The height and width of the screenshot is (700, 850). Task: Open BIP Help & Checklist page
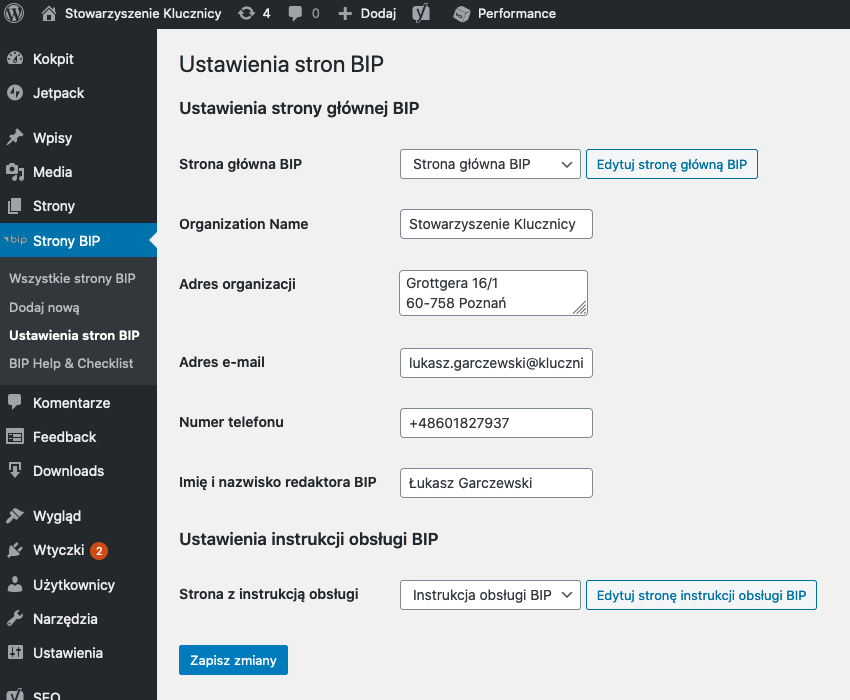[71, 363]
